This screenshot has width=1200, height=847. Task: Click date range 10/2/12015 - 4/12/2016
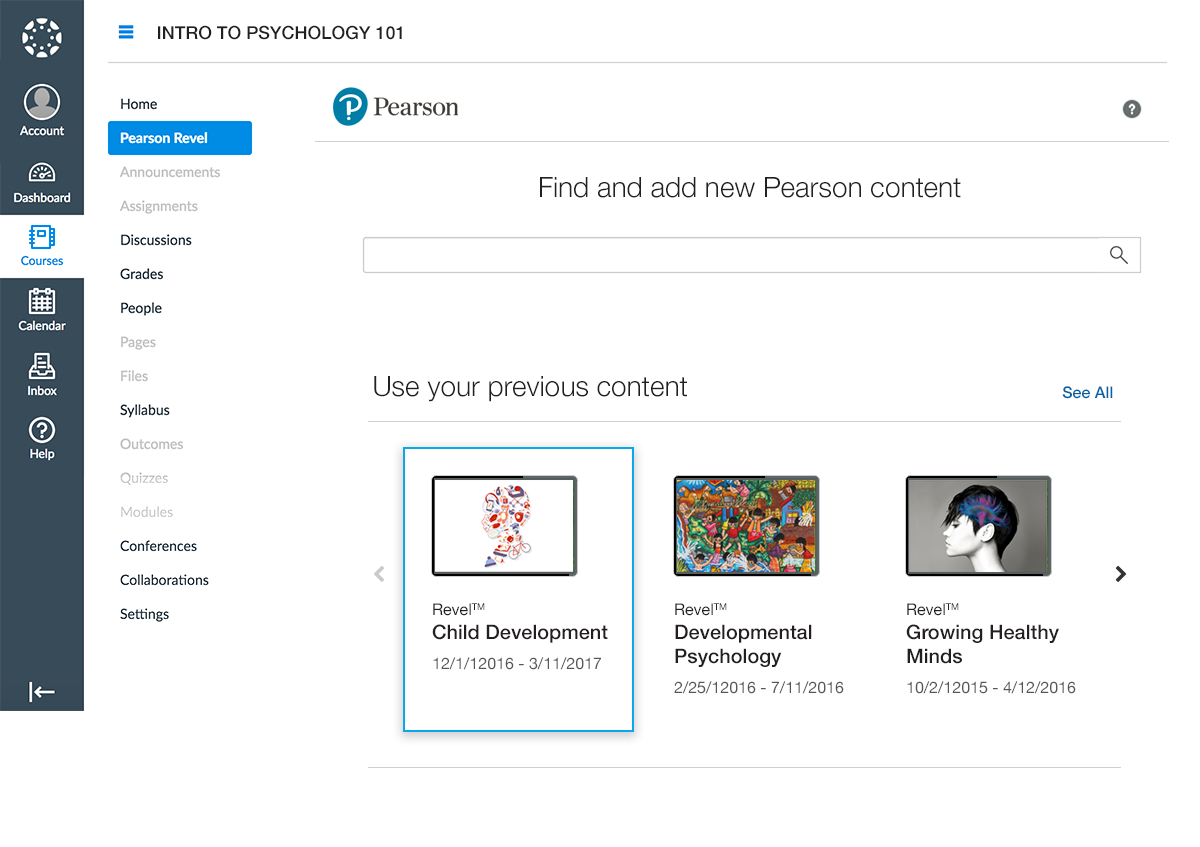[x=991, y=688]
